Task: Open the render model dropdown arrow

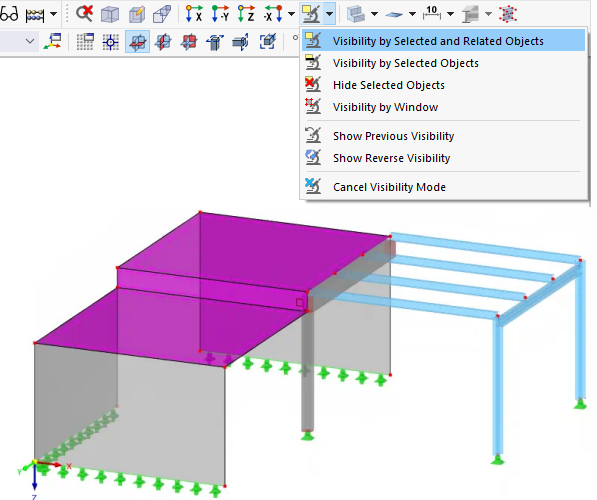Action: click(374, 14)
